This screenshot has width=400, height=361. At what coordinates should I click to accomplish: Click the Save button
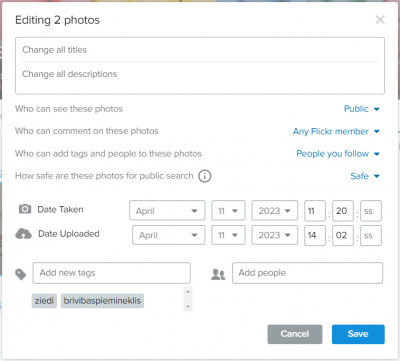(358, 334)
